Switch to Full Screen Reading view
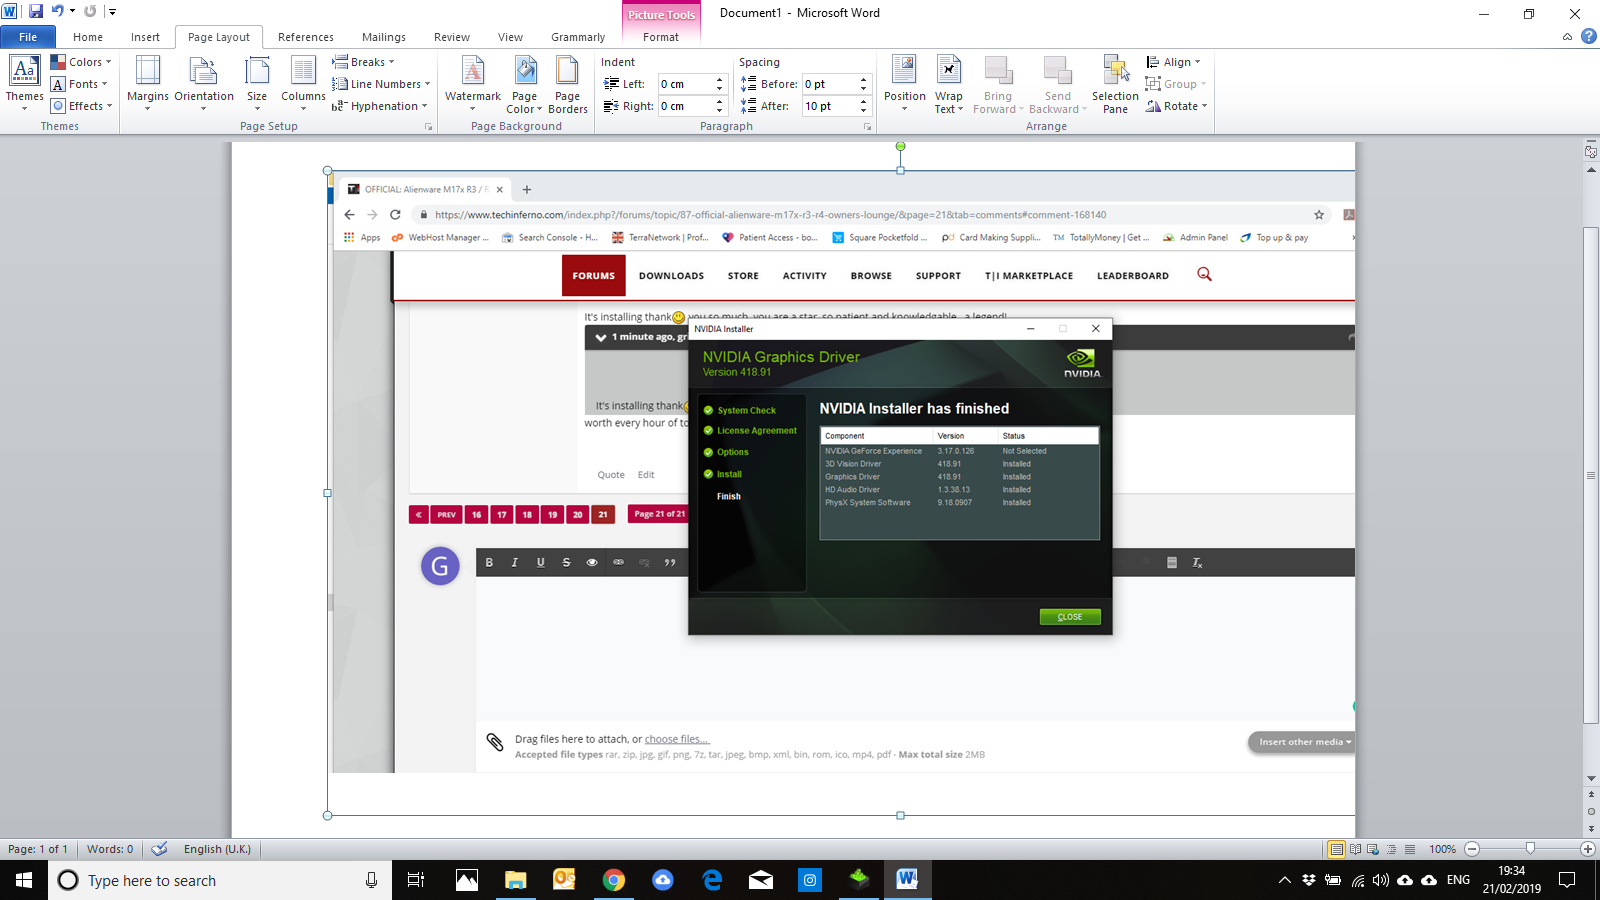 pos(1355,849)
